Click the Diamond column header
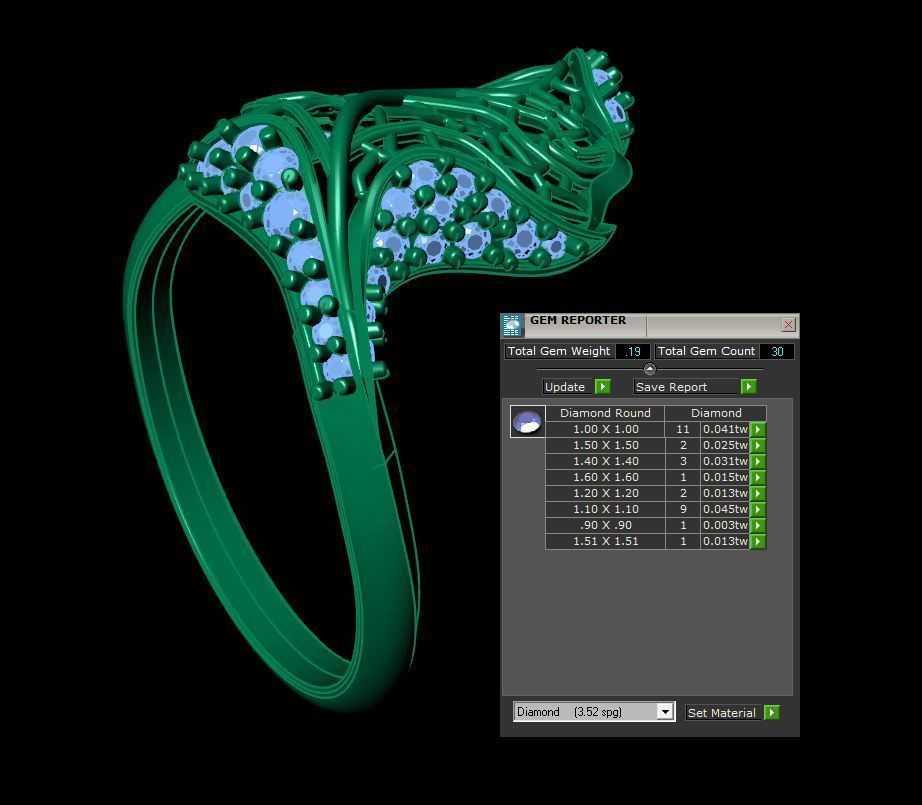 tap(716, 413)
